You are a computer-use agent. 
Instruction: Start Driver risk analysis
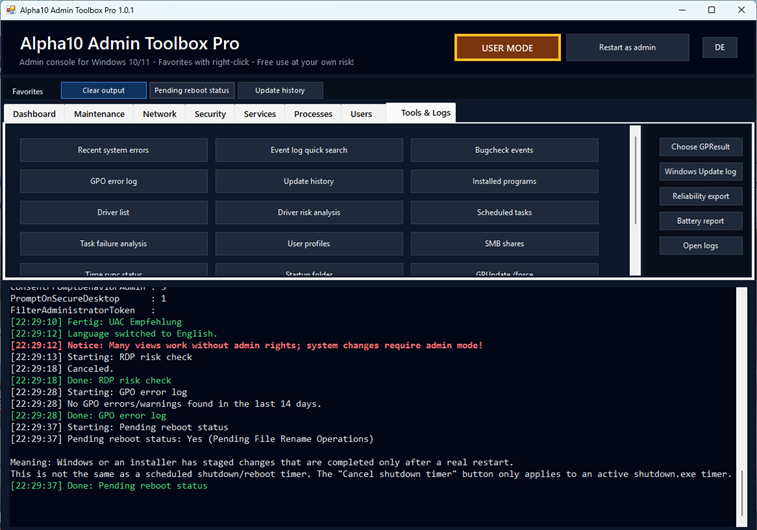tap(309, 212)
